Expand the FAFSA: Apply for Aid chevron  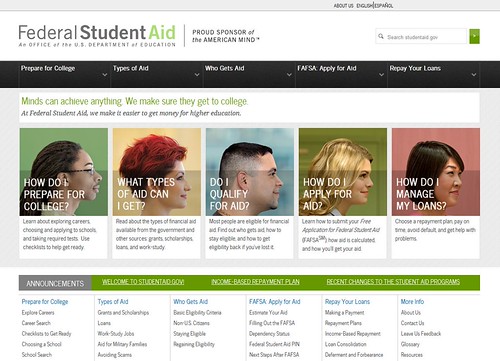click(x=382, y=75)
